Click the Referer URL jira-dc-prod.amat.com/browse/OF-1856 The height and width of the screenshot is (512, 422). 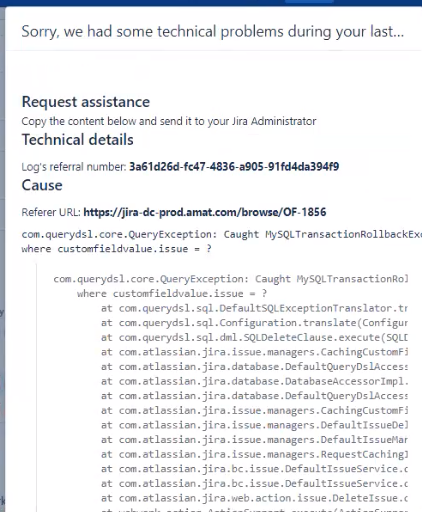205,212
